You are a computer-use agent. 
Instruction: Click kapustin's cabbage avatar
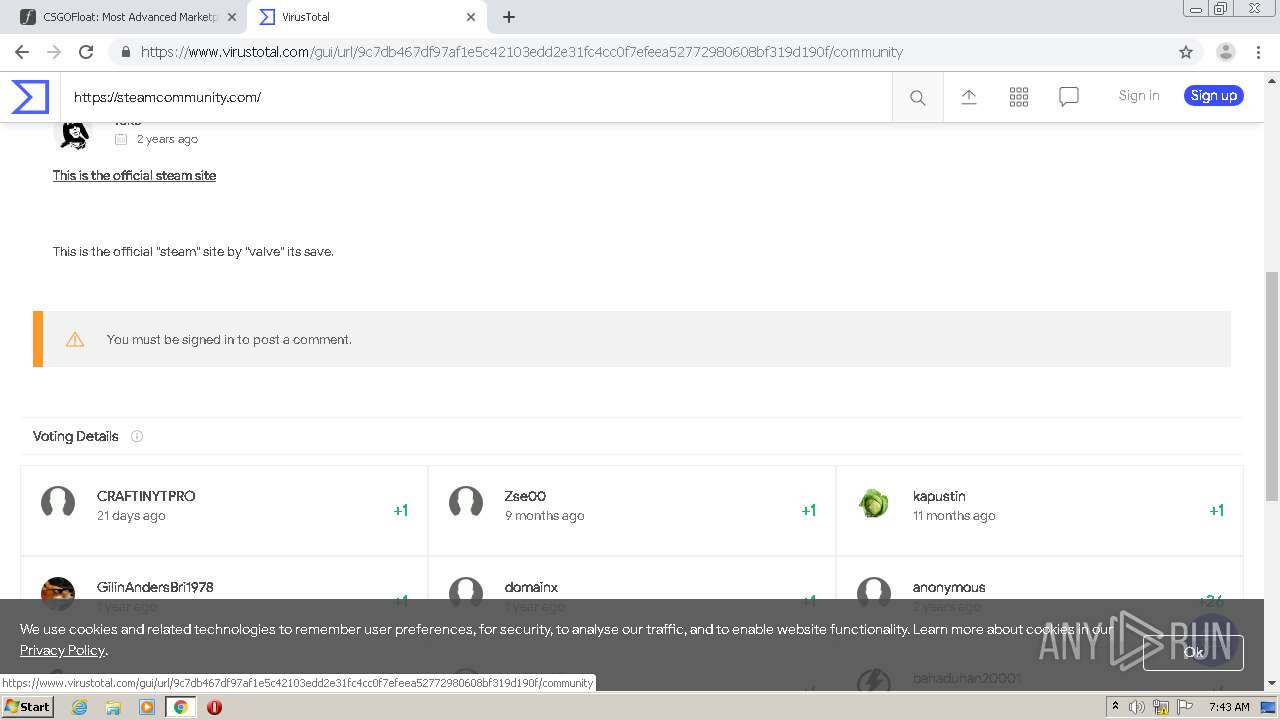(x=874, y=502)
